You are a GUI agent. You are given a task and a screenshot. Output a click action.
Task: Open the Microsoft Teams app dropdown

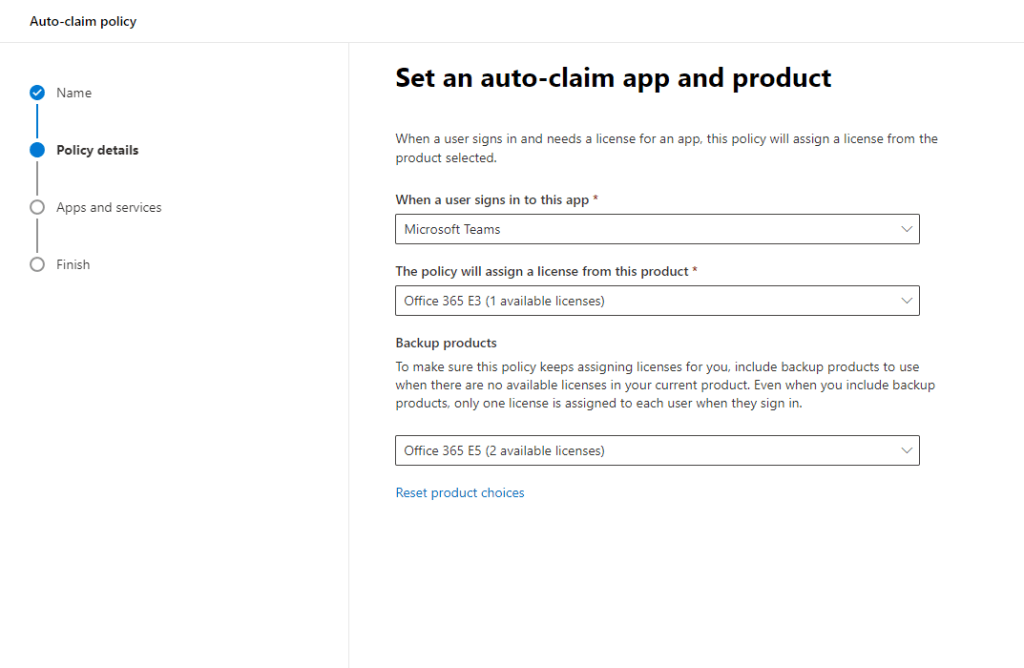click(x=640, y=229)
